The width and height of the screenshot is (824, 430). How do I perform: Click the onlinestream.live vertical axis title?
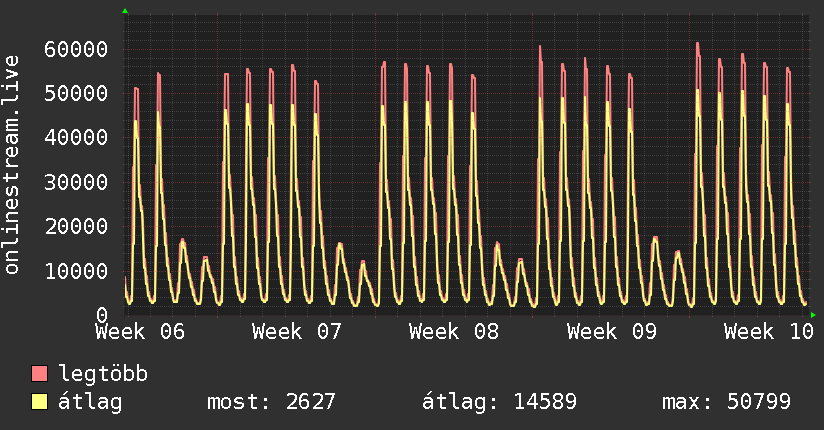click(x=12, y=165)
